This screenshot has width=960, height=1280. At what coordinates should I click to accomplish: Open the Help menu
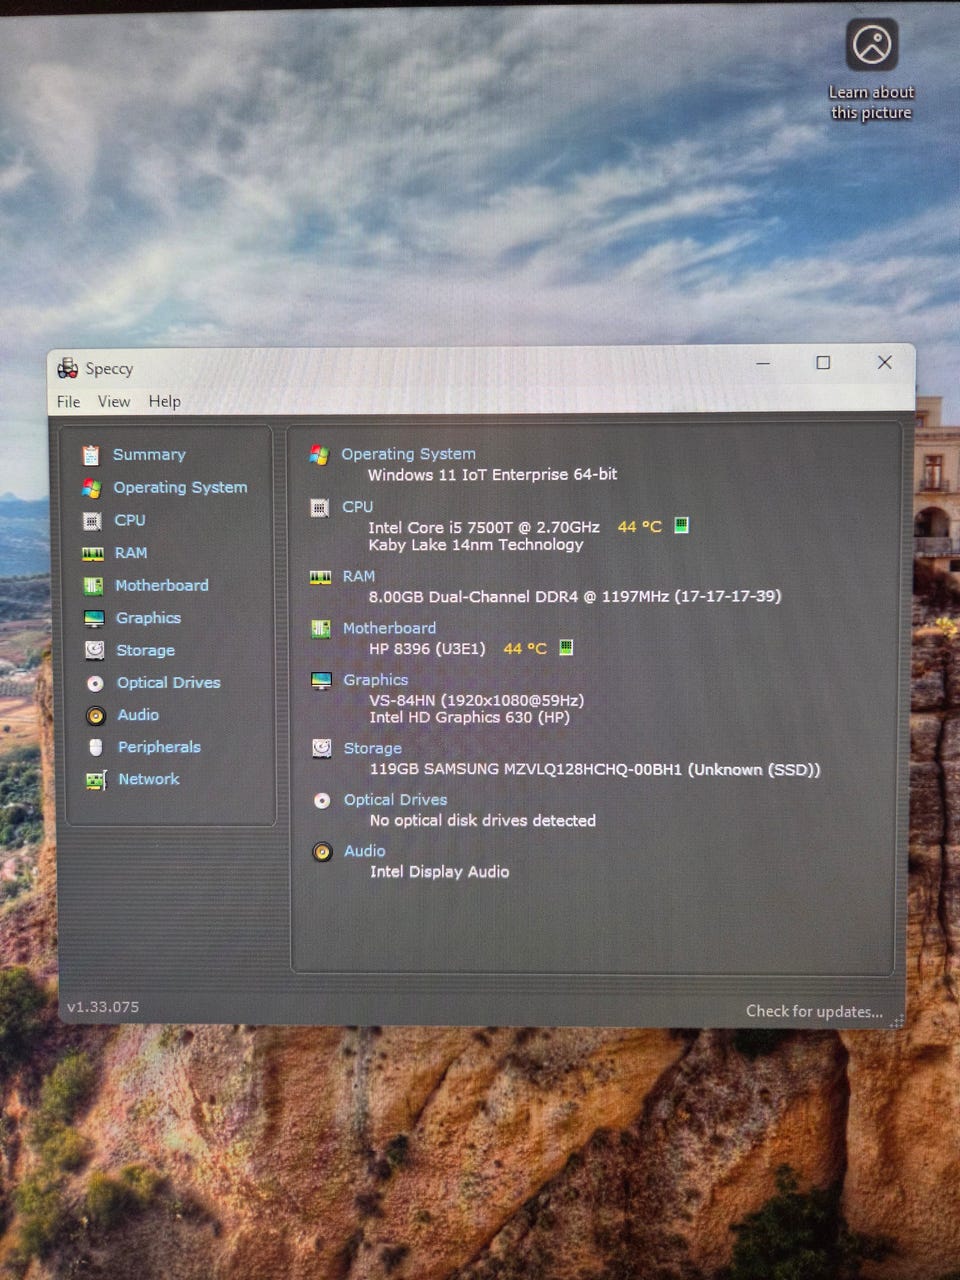165,401
